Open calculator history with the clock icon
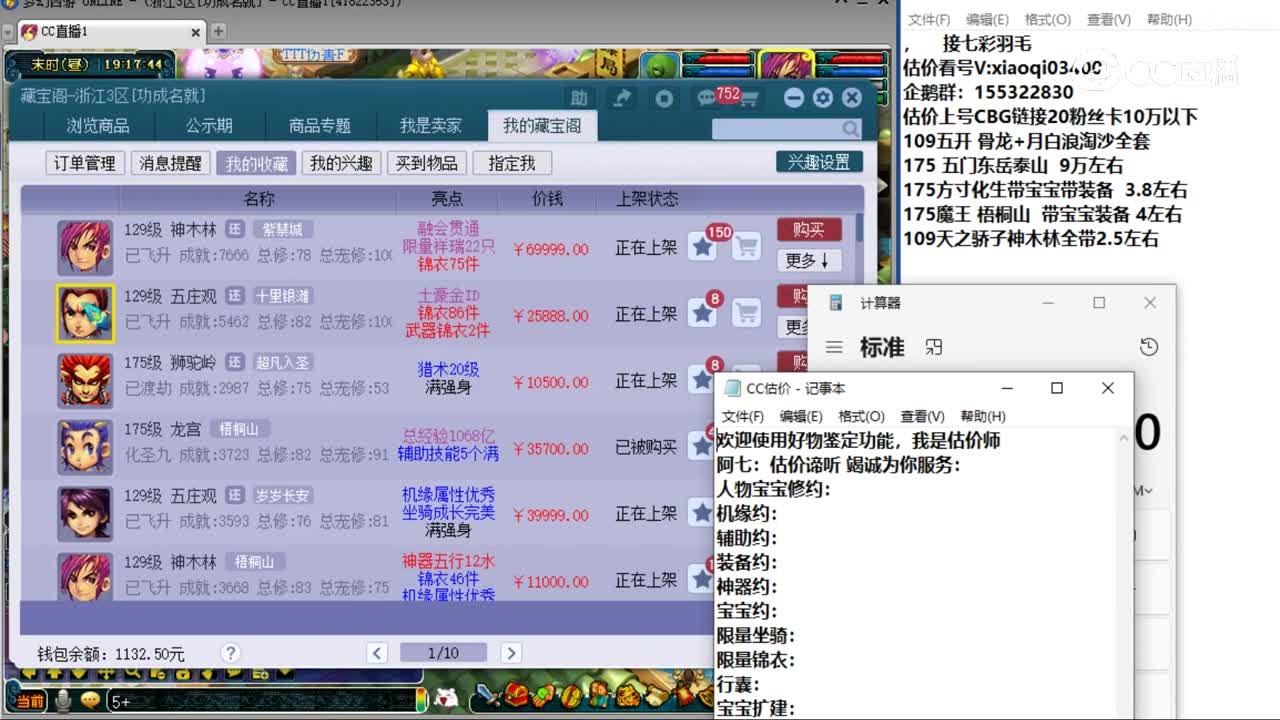 [1148, 346]
